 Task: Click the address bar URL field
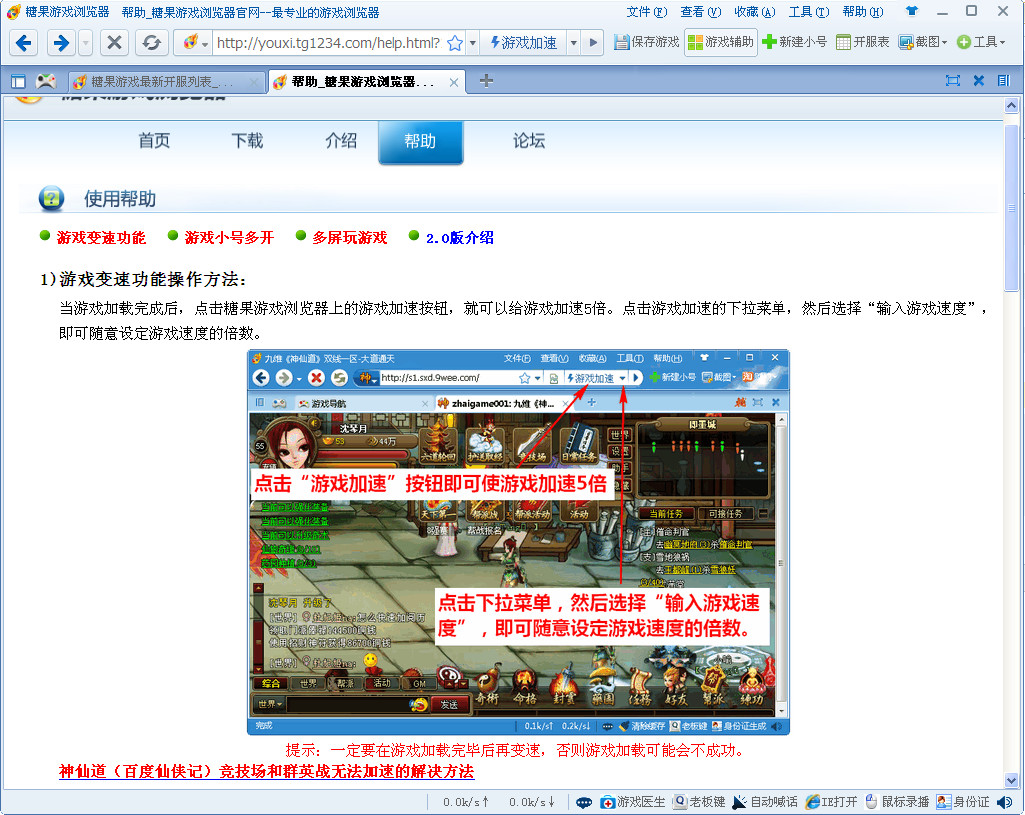329,43
